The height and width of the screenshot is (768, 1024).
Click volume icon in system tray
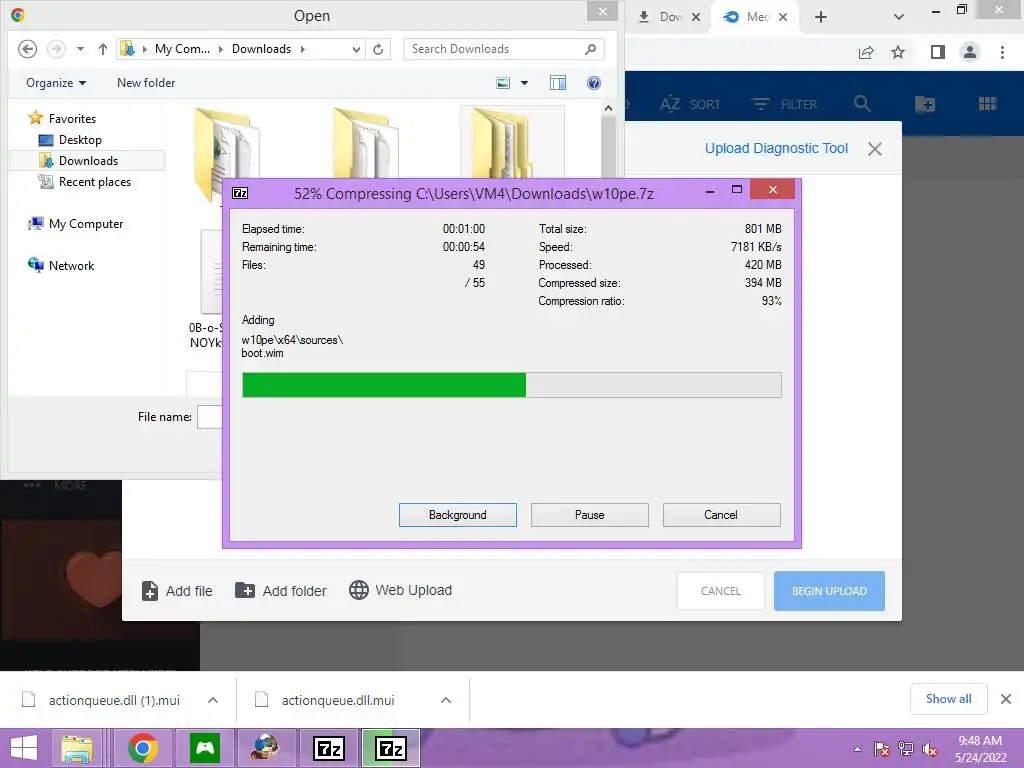coord(929,749)
